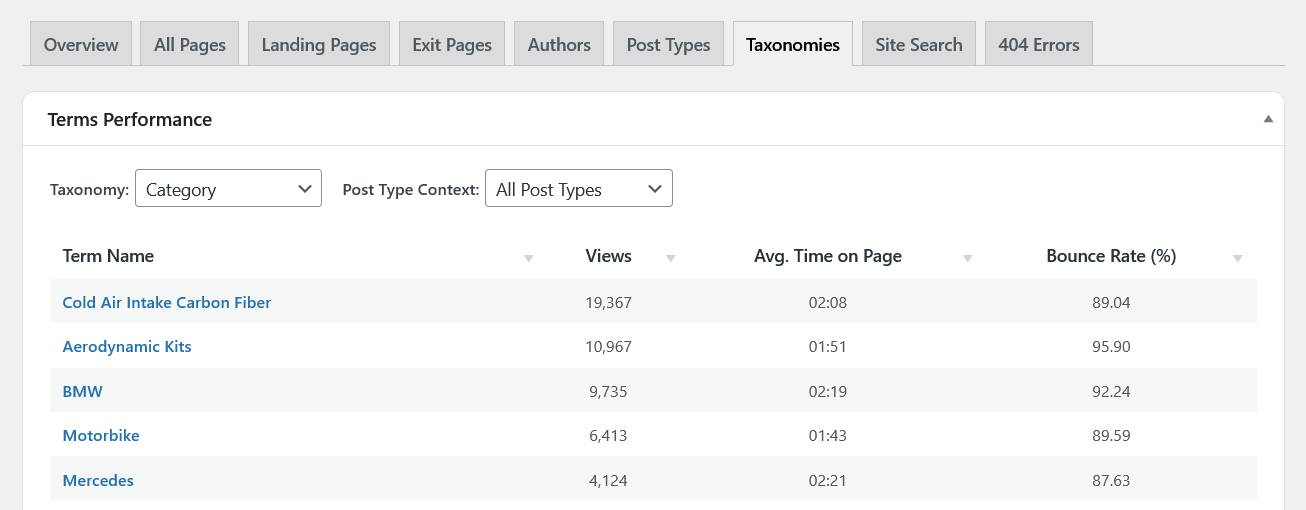1306x510 pixels.
Task: Click the 01:51 average time cell
Action: pos(828,346)
